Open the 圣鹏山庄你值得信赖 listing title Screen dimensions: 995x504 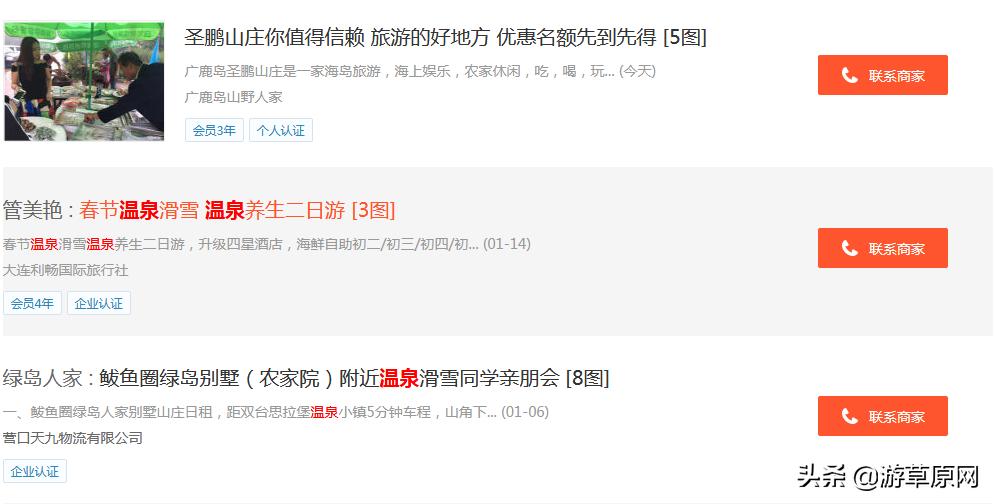pos(445,37)
